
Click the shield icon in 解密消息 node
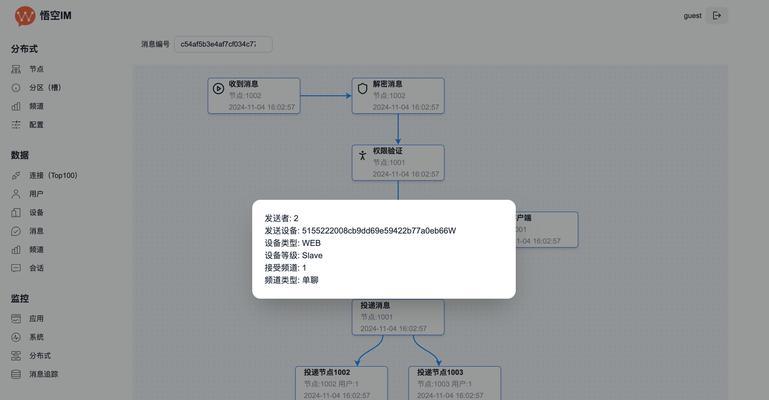click(x=362, y=89)
